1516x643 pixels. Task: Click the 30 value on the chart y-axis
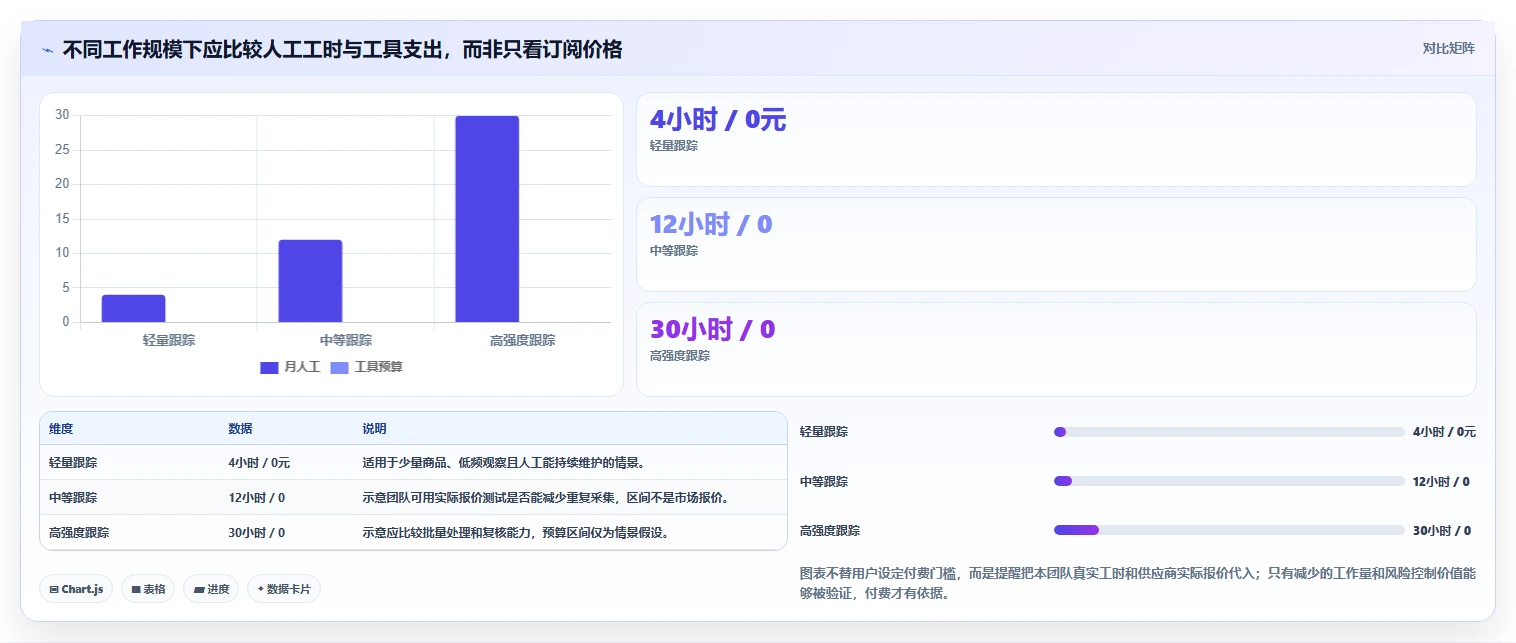[62, 115]
